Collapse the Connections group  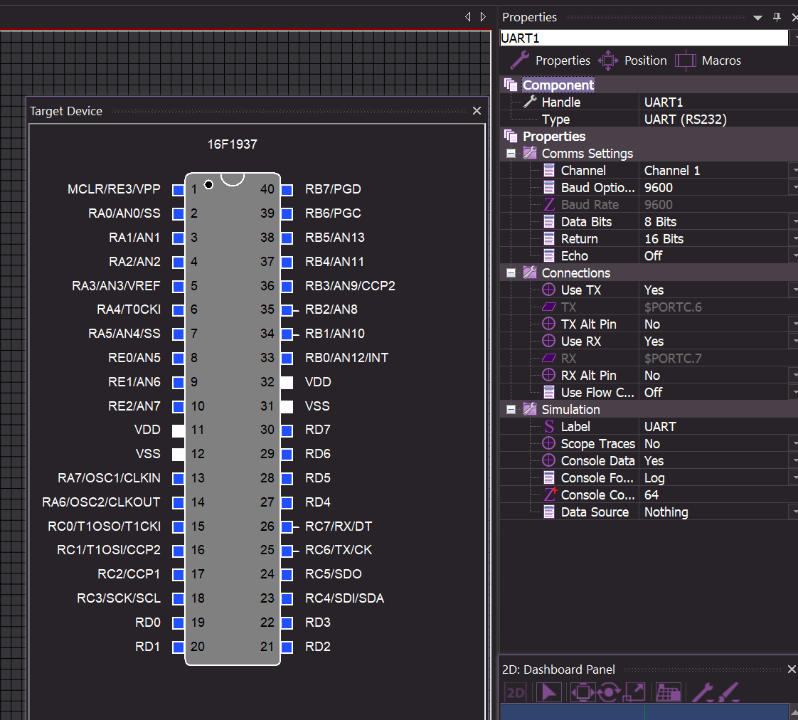(x=511, y=273)
